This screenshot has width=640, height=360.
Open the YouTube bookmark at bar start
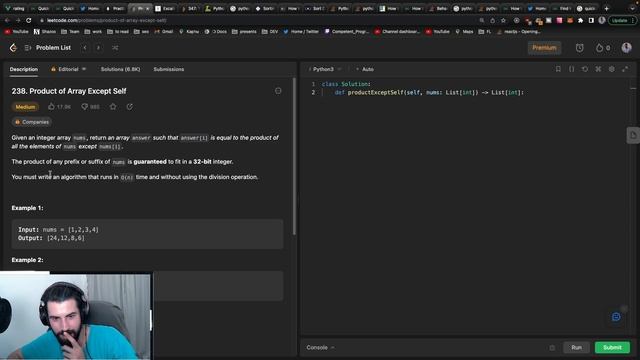17,32
